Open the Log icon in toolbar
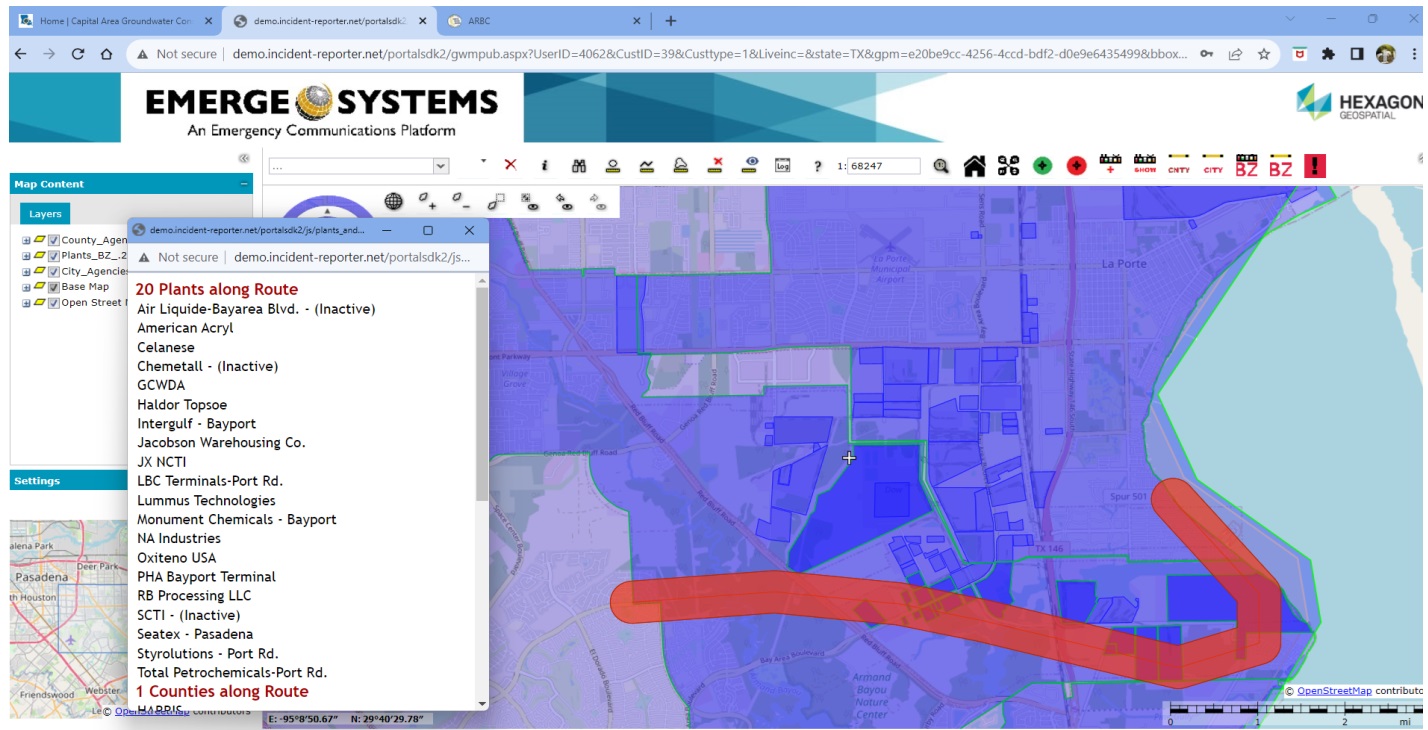This screenshot has width=1428, height=730. point(783,166)
